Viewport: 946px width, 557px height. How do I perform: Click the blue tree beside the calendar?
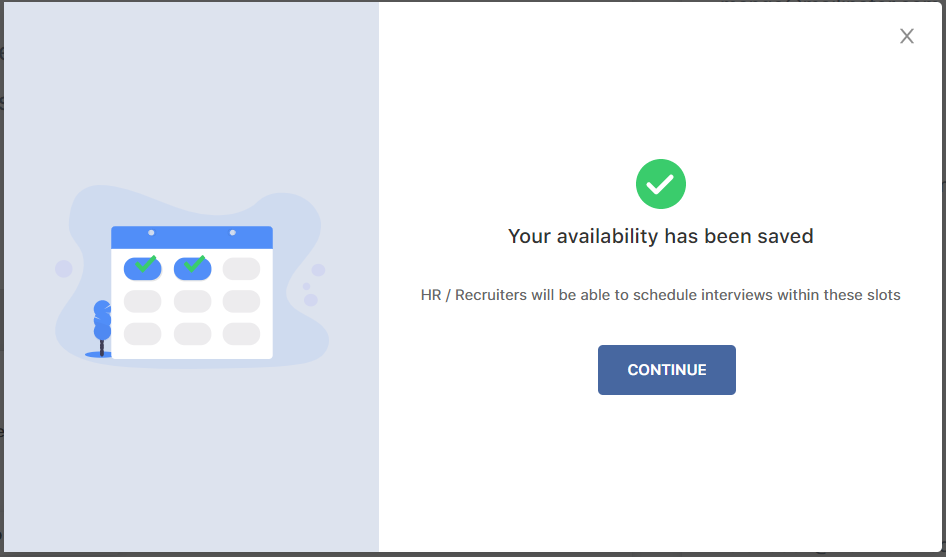pyautogui.click(x=102, y=322)
